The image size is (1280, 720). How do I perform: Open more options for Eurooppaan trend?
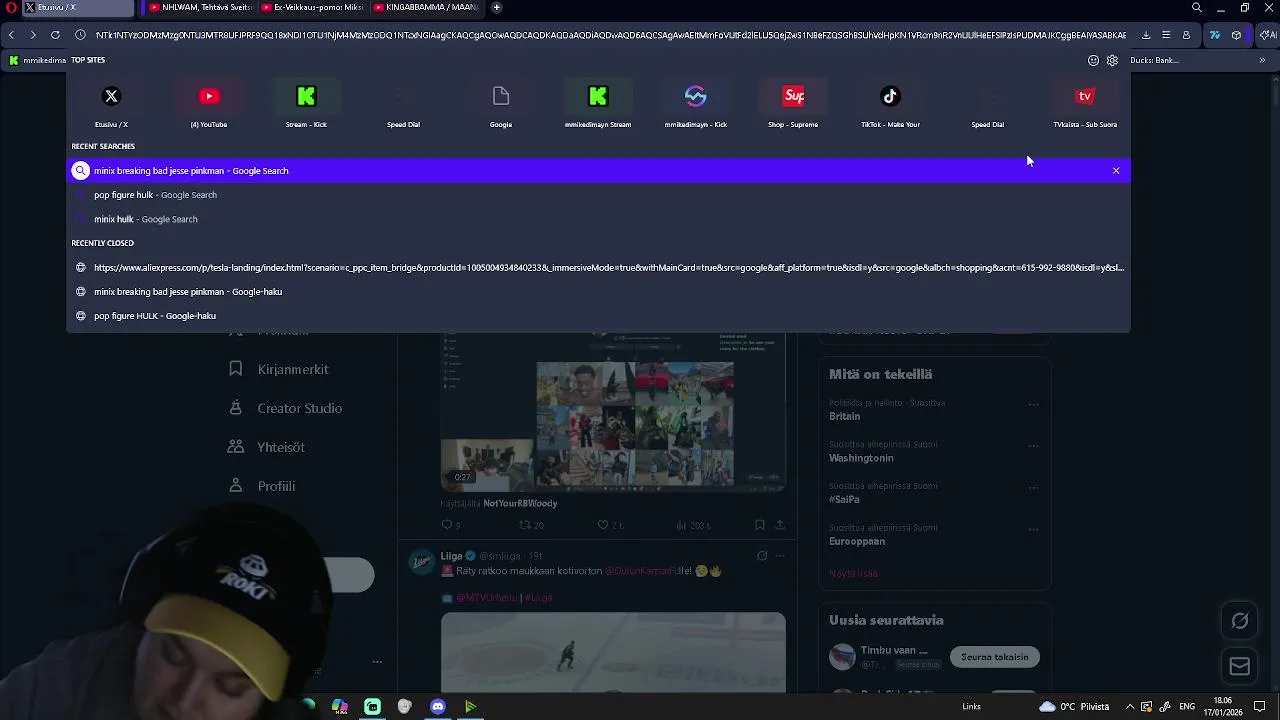(x=1033, y=530)
